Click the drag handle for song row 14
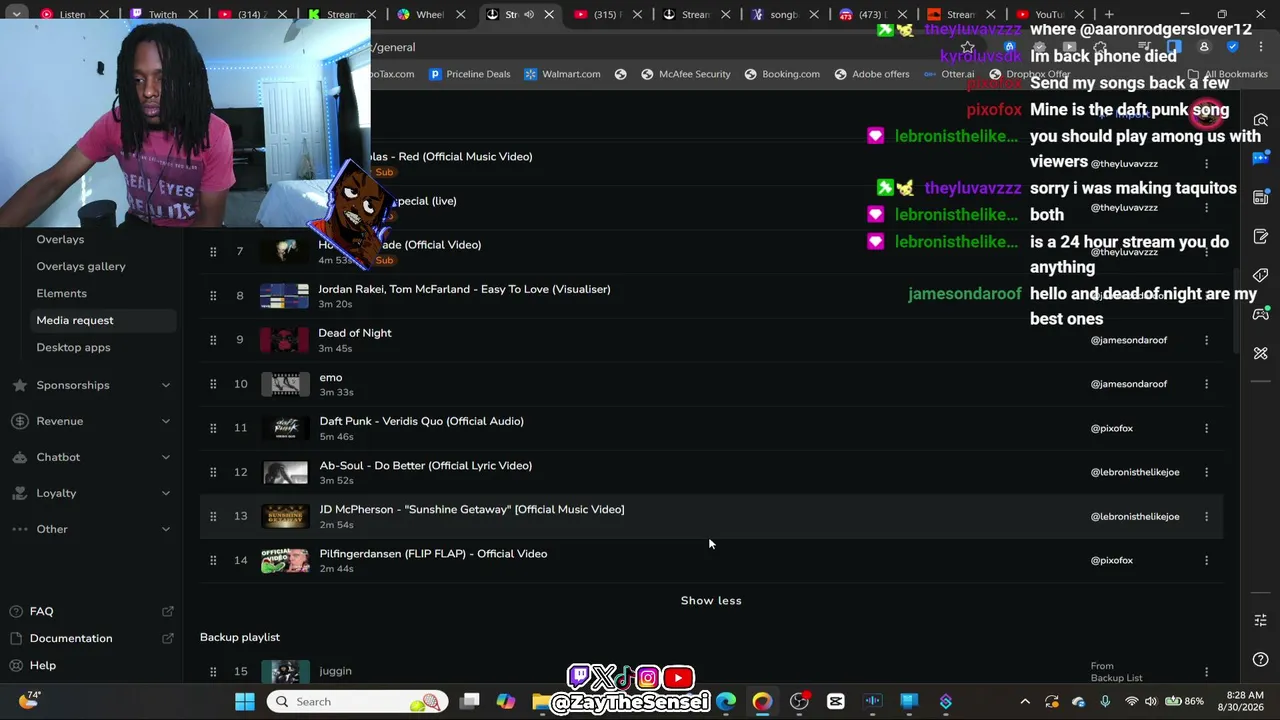 click(x=213, y=560)
